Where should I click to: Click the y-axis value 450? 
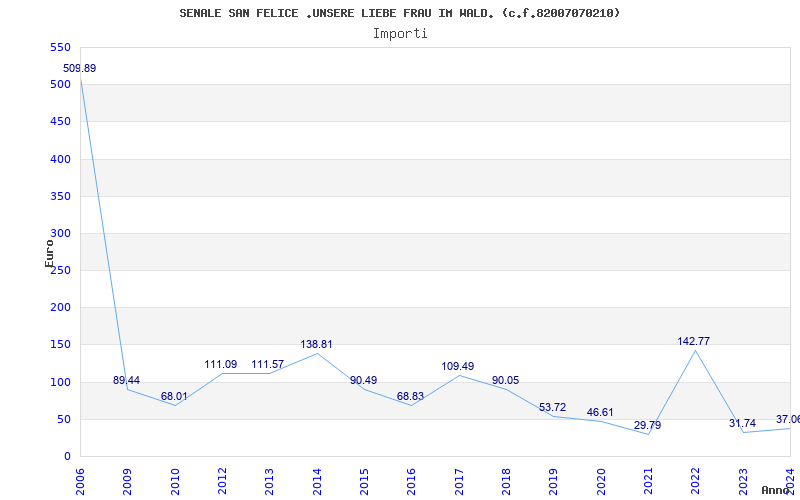pyautogui.click(x=60, y=122)
